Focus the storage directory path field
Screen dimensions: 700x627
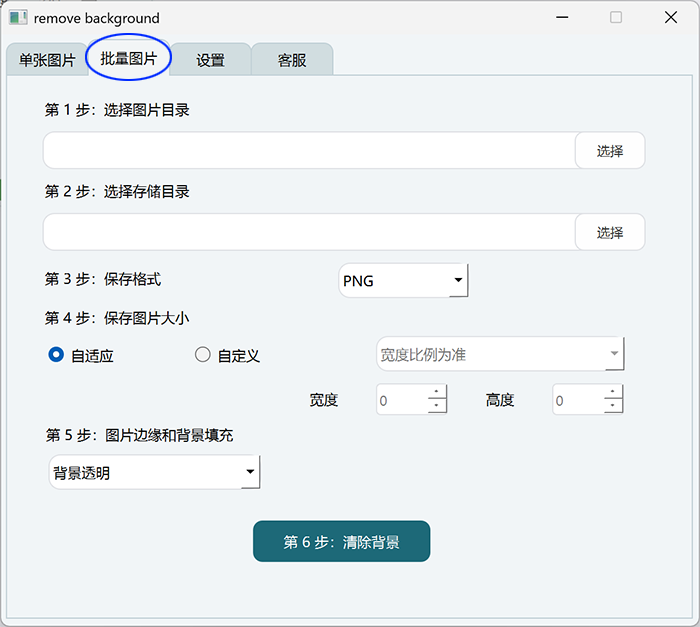[x=309, y=232]
